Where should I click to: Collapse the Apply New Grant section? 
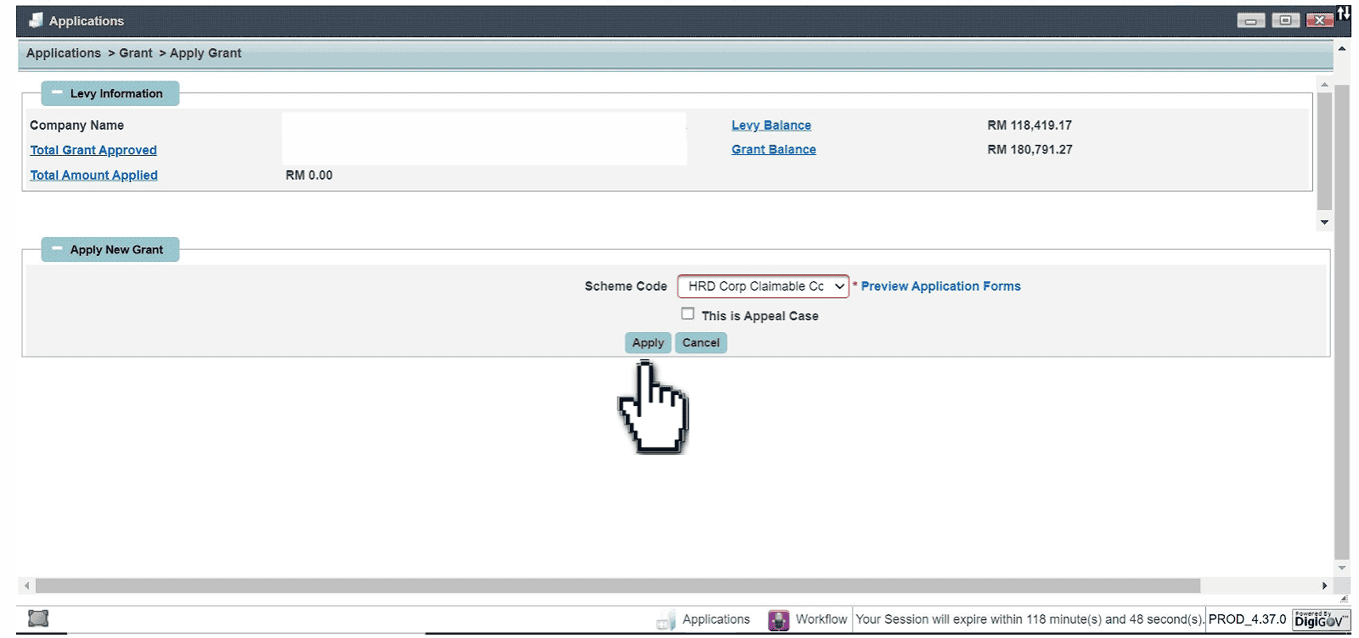pos(58,249)
